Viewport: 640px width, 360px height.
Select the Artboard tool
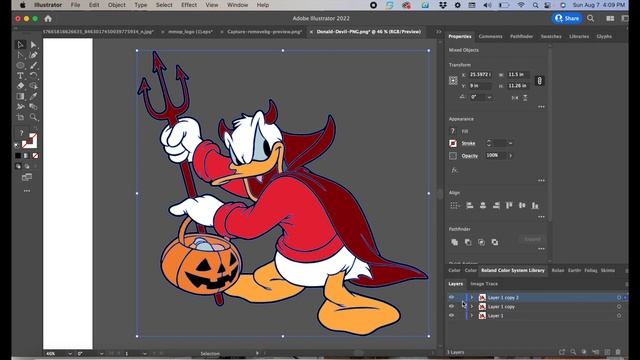coord(20,118)
